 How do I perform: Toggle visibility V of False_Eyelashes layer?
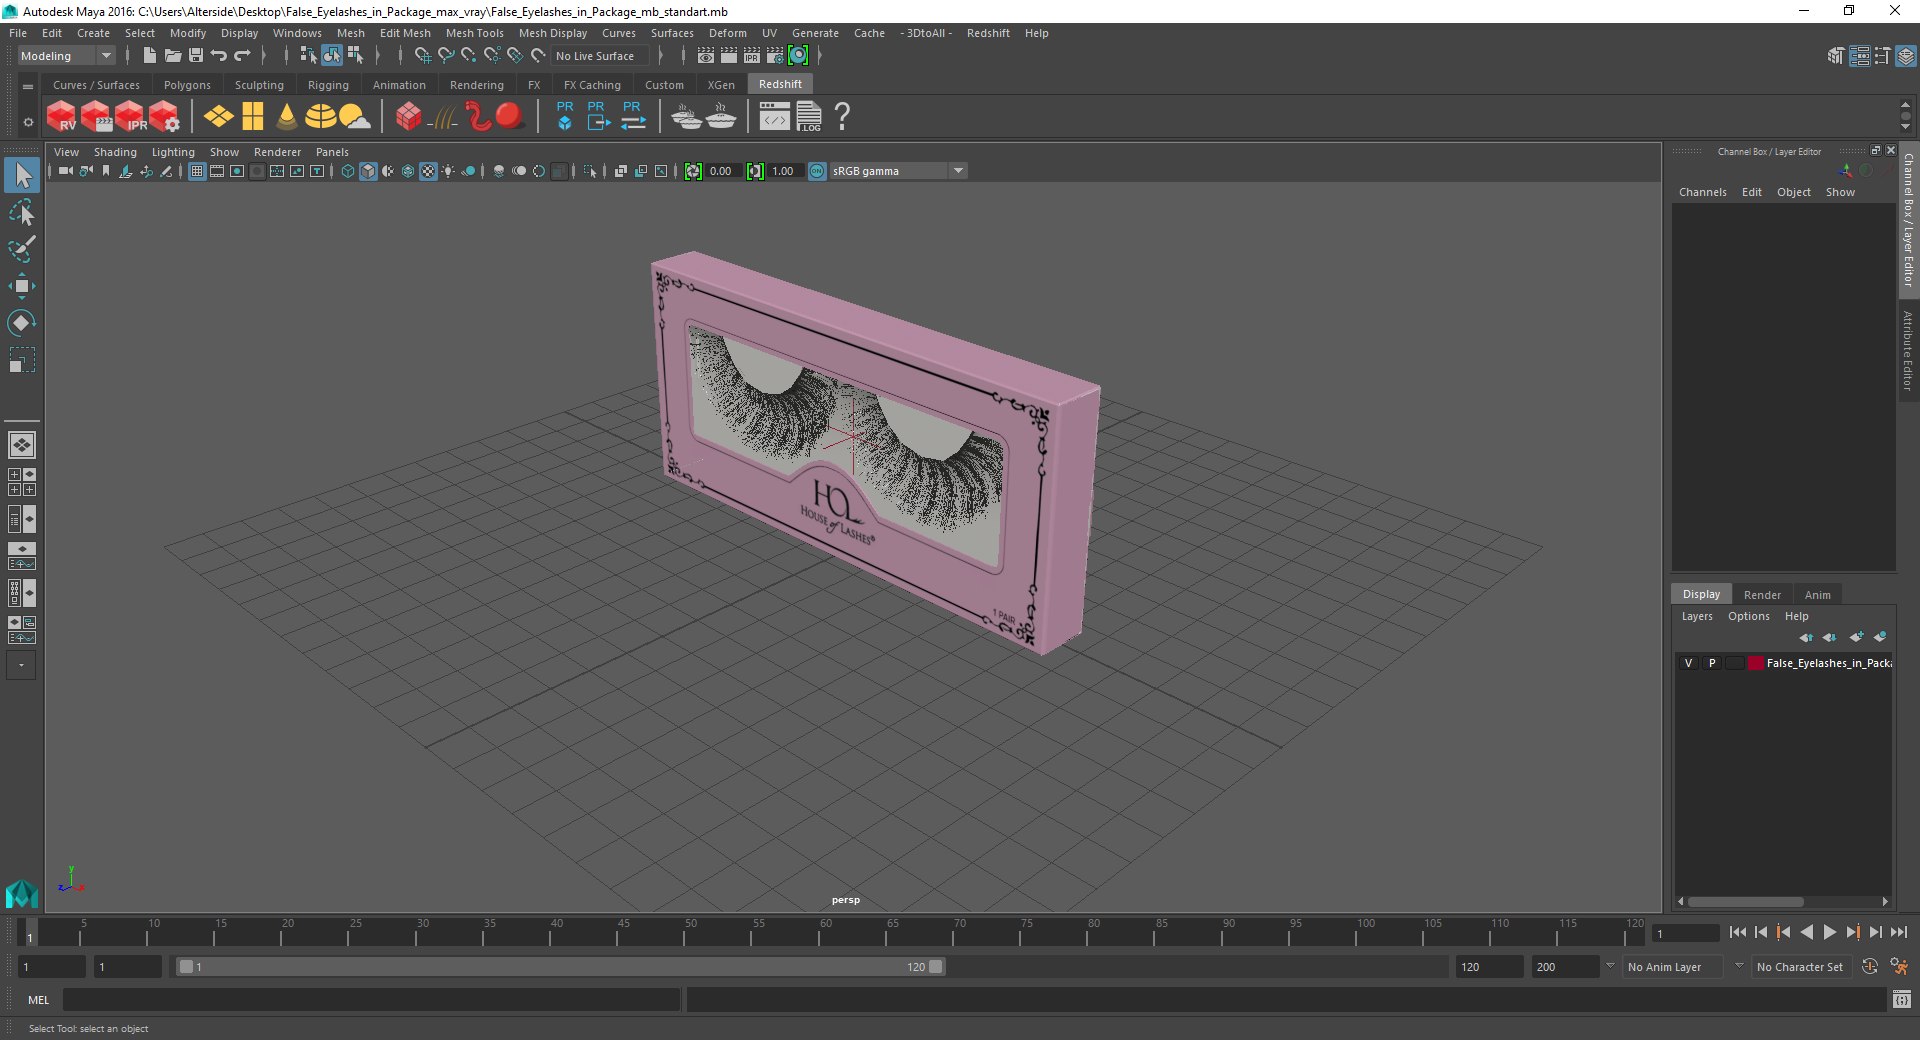[x=1689, y=663]
